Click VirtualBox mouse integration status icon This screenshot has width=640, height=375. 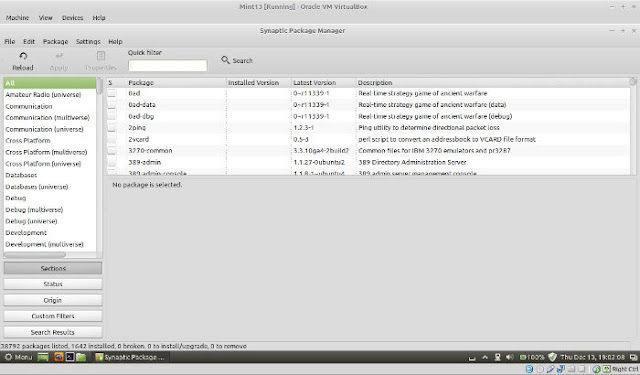(x=596, y=369)
